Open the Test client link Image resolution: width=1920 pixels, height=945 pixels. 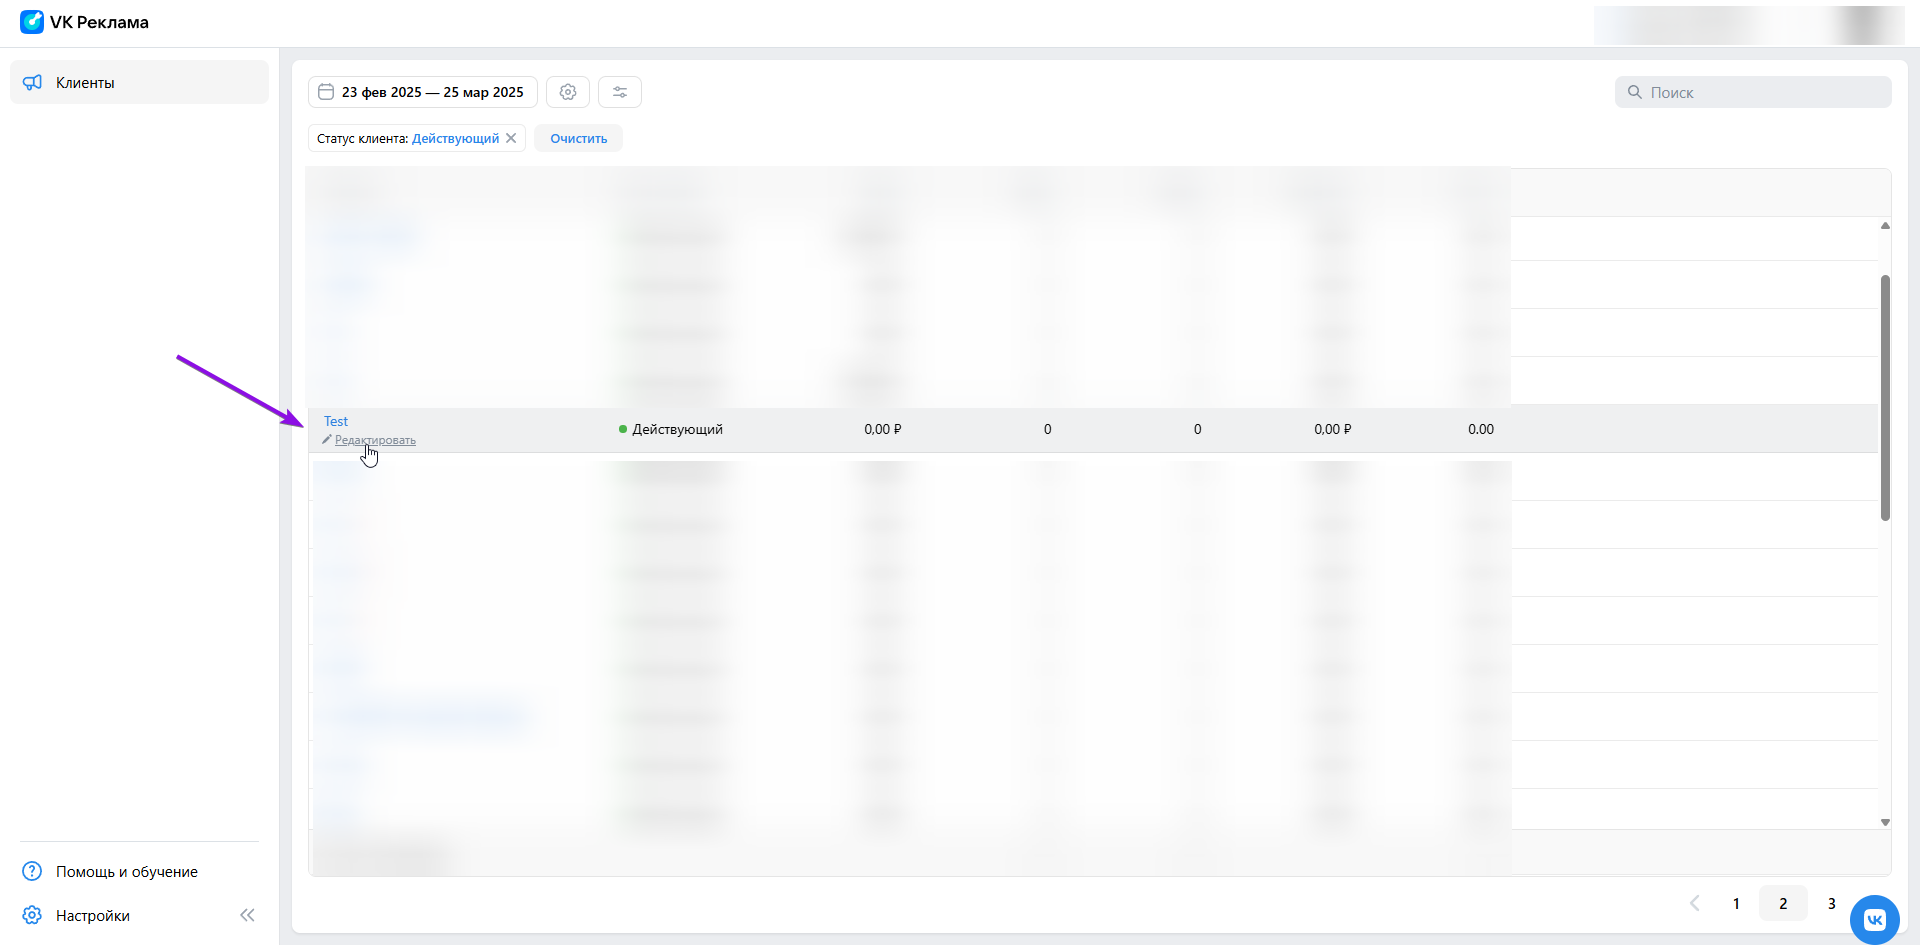336,421
